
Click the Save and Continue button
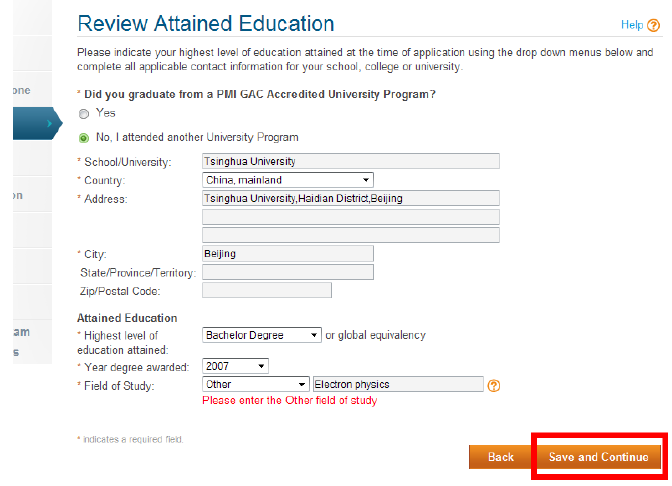pyautogui.click(x=598, y=457)
